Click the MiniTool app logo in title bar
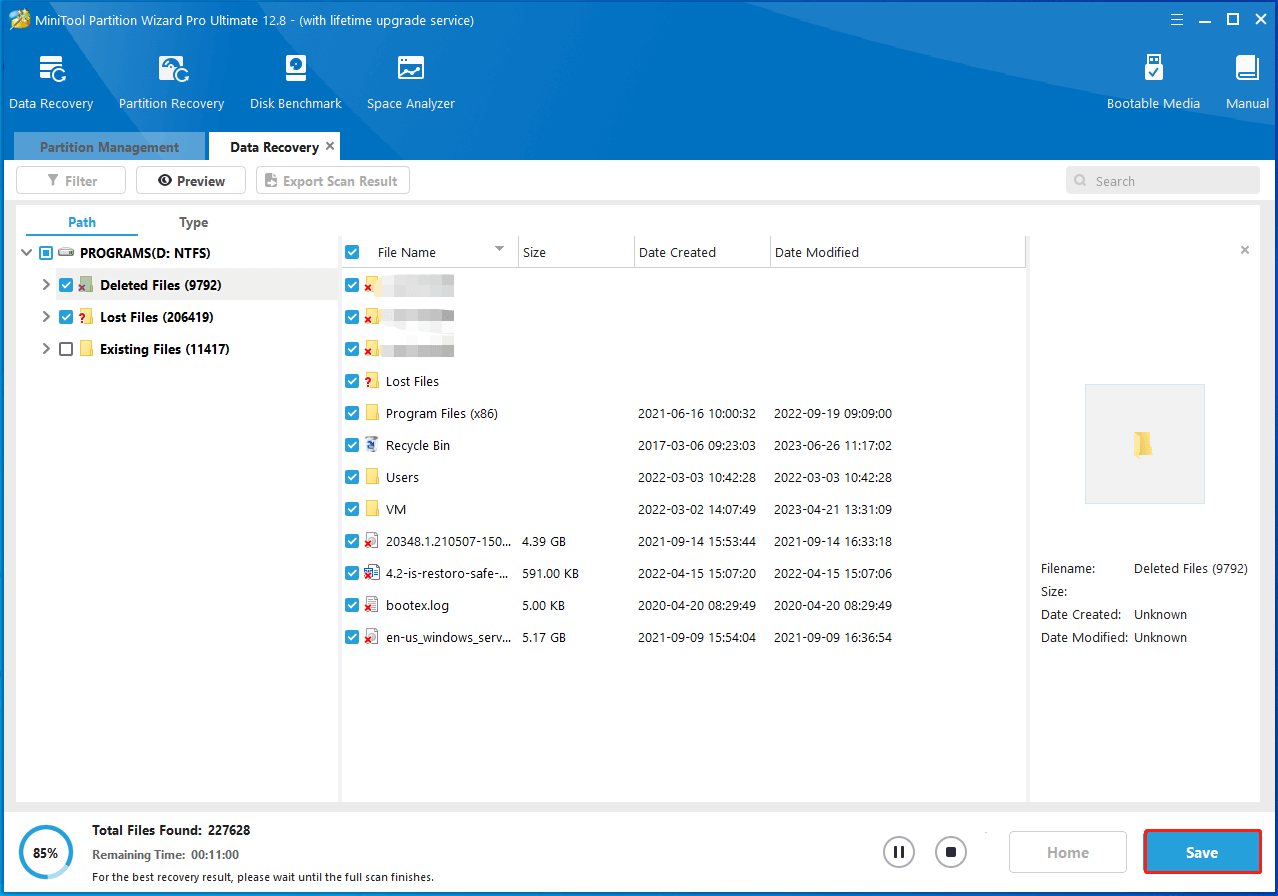The image size is (1278, 896). tap(20, 20)
